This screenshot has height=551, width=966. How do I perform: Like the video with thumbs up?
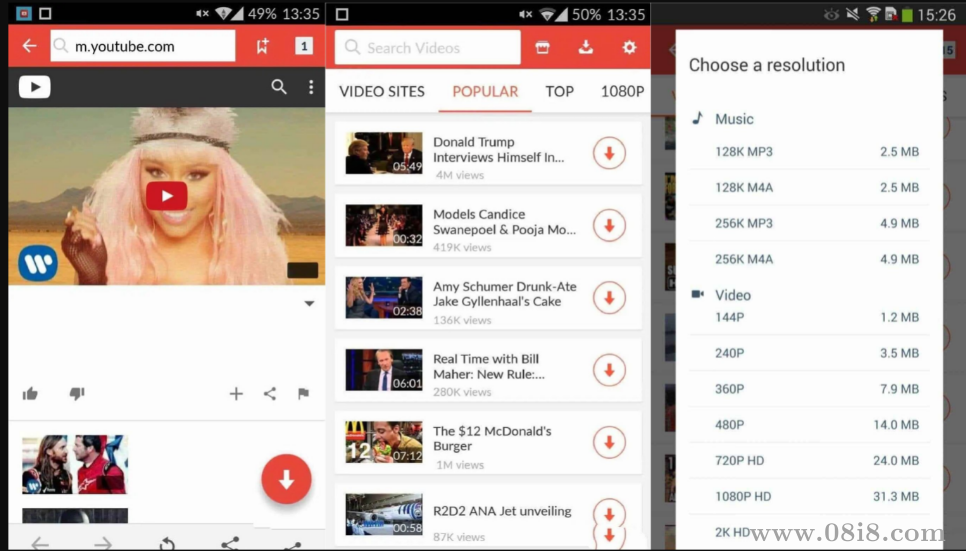click(30, 393)
